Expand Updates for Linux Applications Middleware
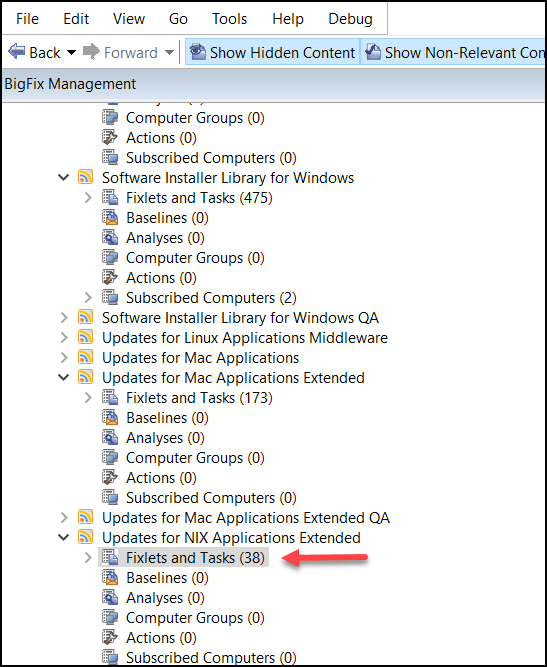 point(64,337)
